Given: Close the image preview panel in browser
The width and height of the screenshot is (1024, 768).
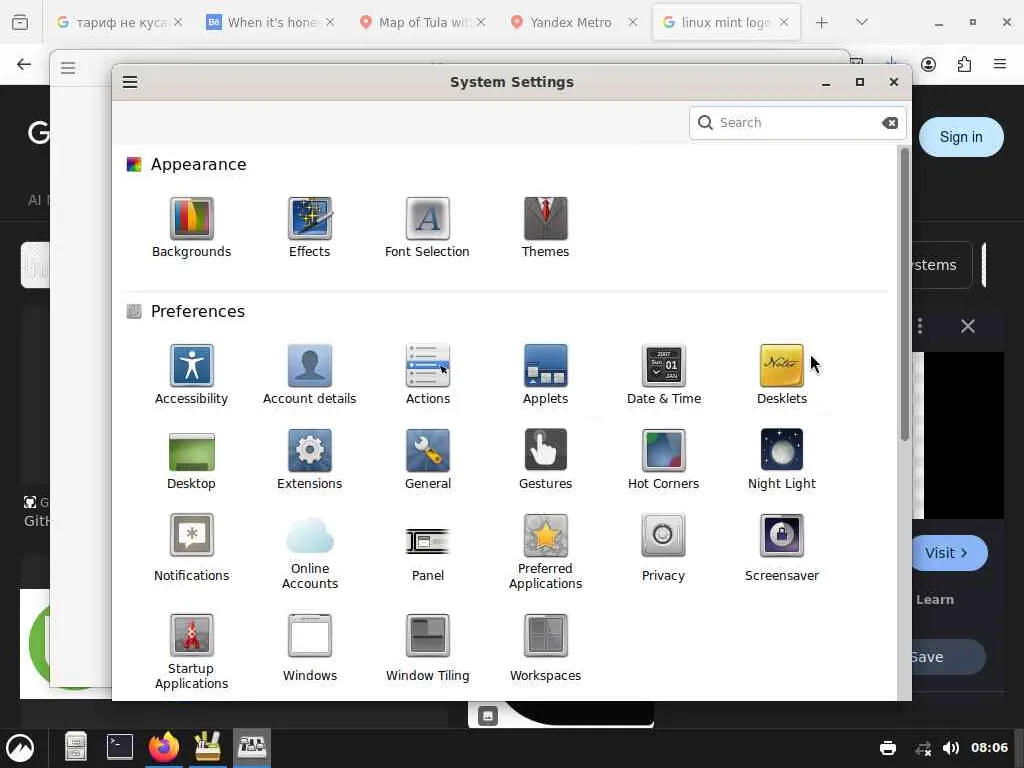Looking at the screenshot, I should point(967,326).
